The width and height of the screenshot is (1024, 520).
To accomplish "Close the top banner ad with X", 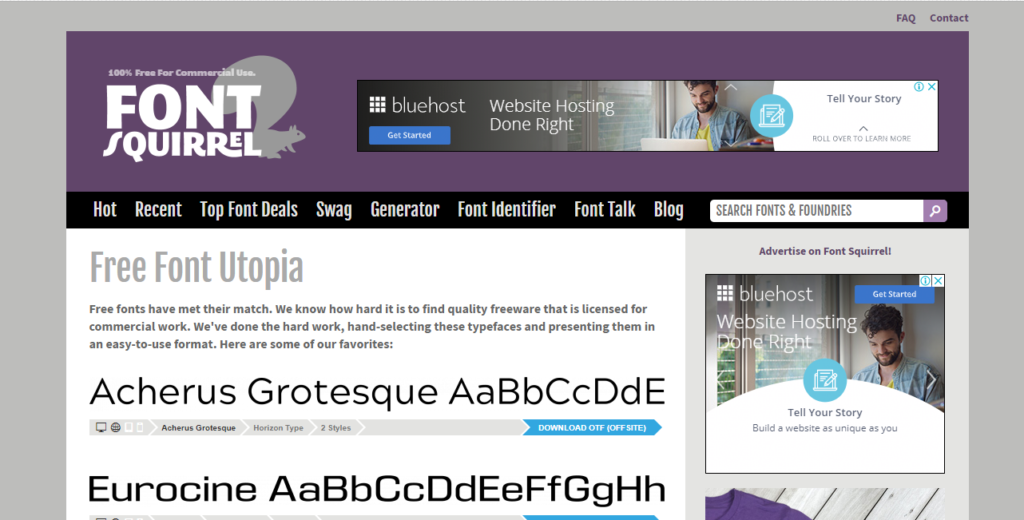I will [x=932, y=87].
